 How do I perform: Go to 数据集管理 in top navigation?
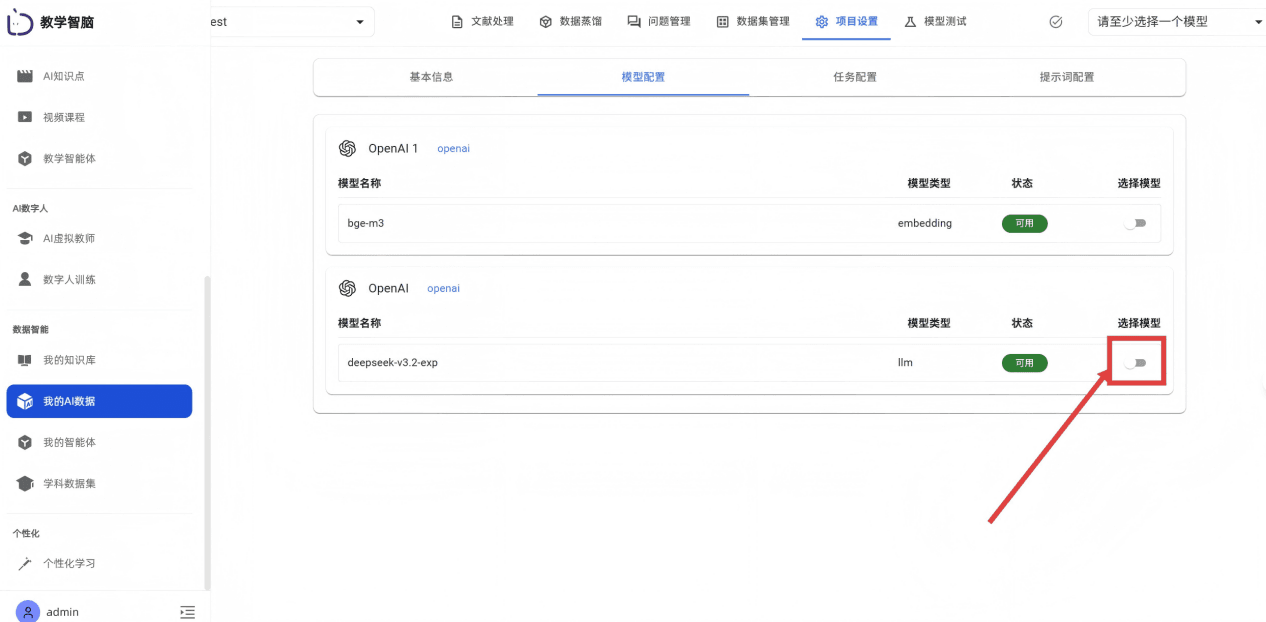[753, 21]
